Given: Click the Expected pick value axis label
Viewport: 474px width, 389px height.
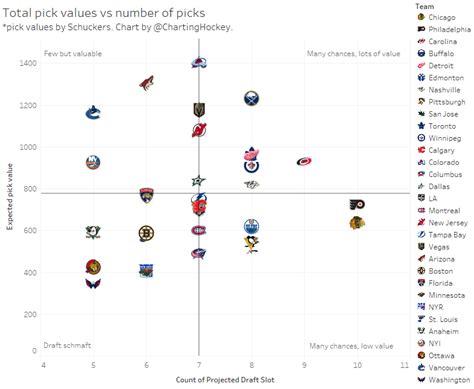Looking at the screenshot, I should click(9, 196).
